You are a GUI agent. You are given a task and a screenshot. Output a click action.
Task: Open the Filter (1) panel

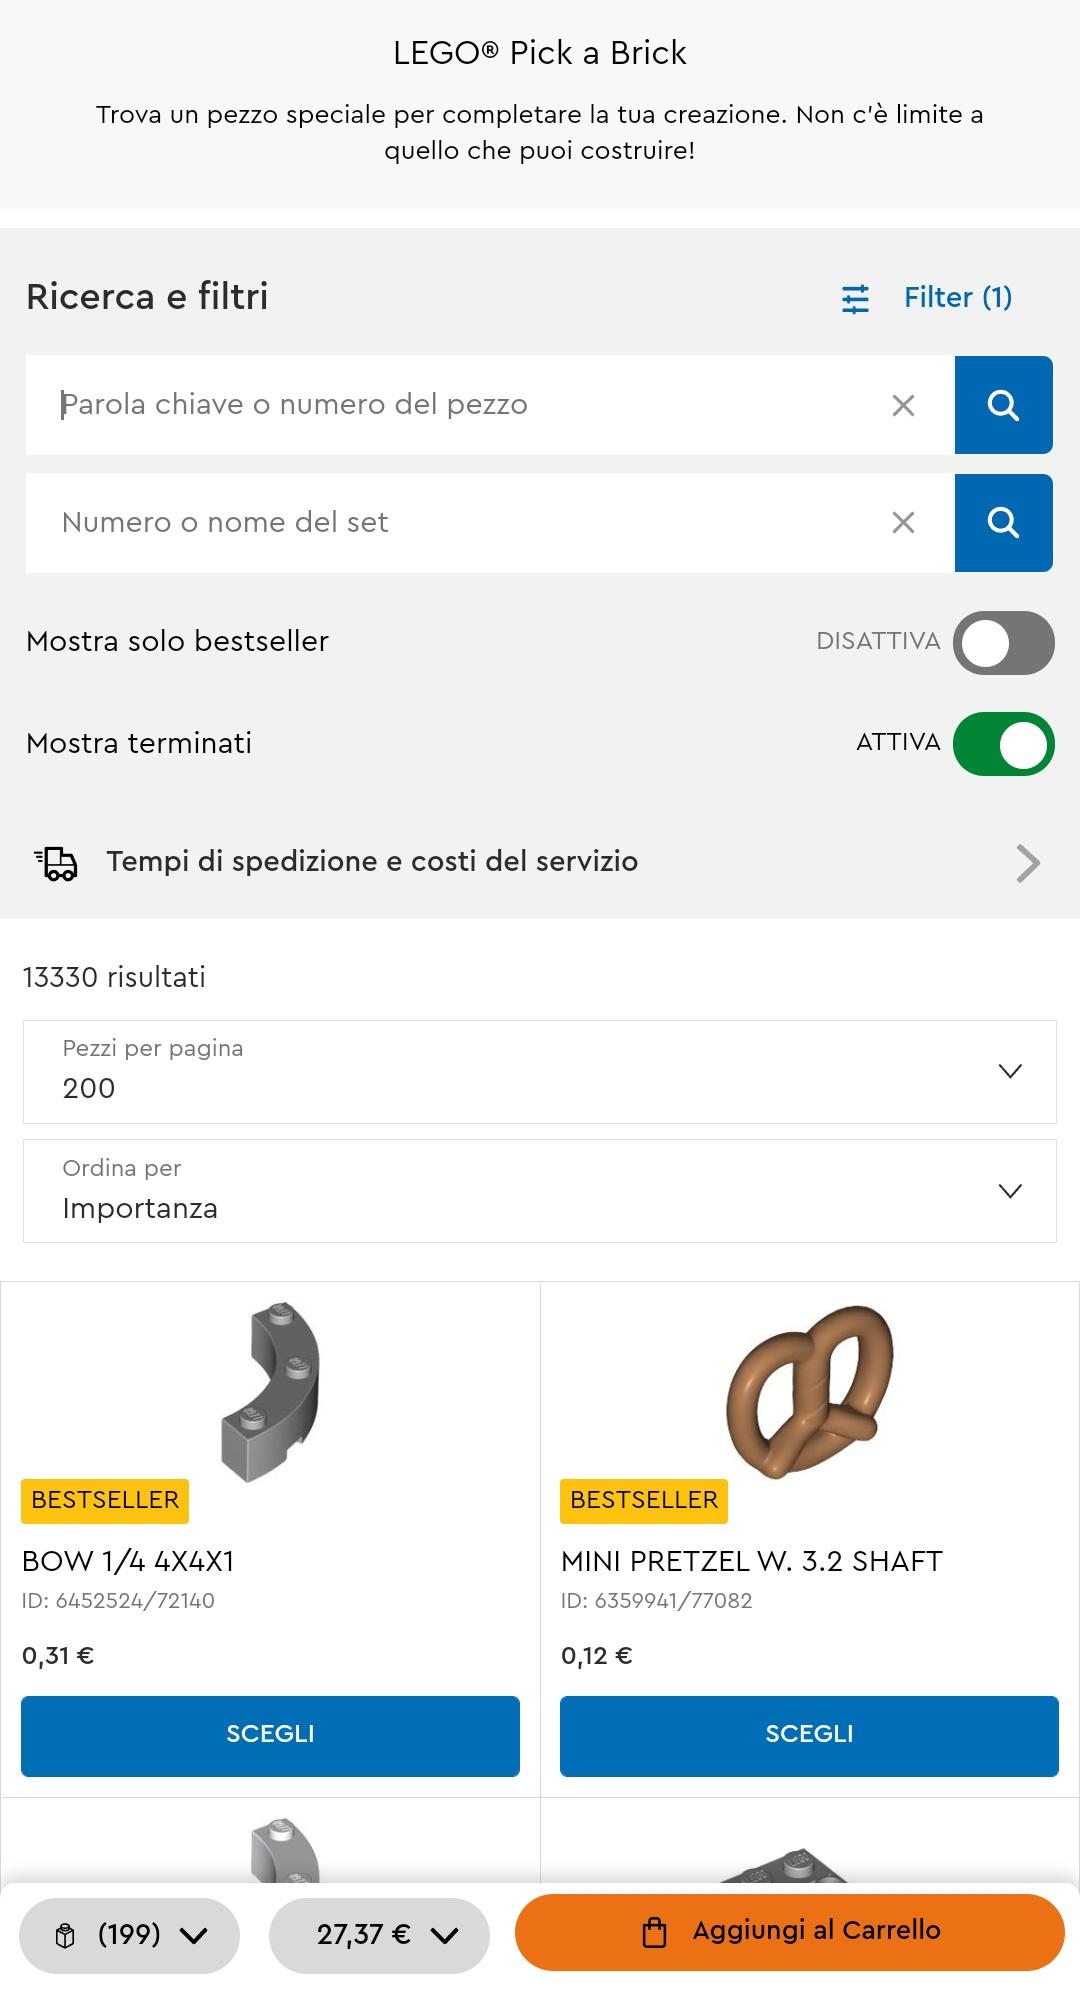click(x=957, y=298)
